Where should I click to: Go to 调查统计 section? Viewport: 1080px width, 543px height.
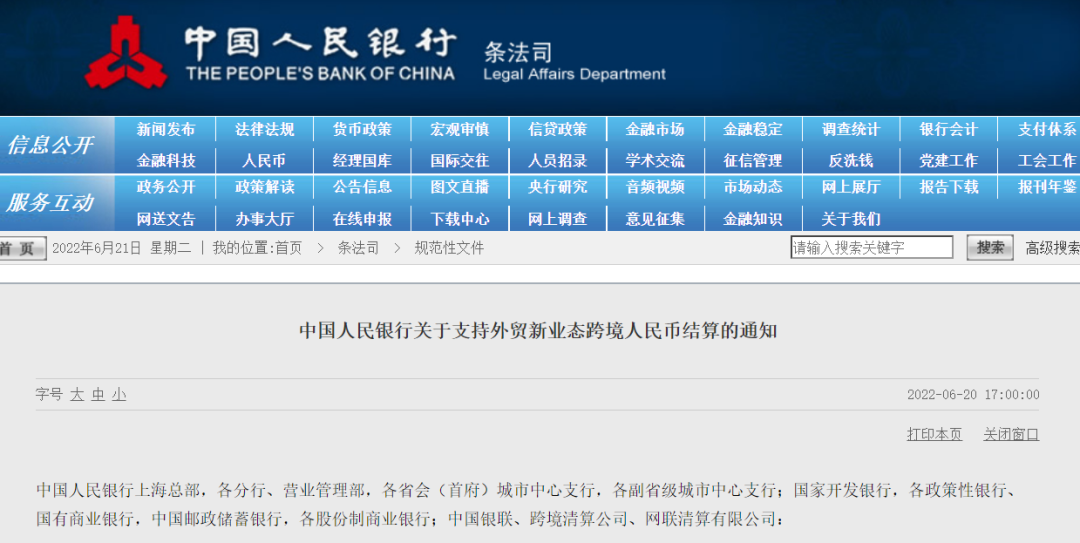tap(851, 130)
